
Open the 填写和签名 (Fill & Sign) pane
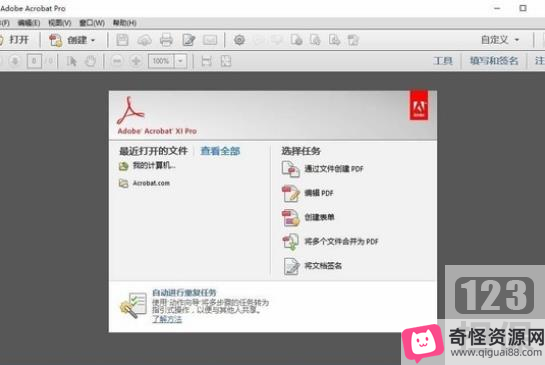click(494, 61)
